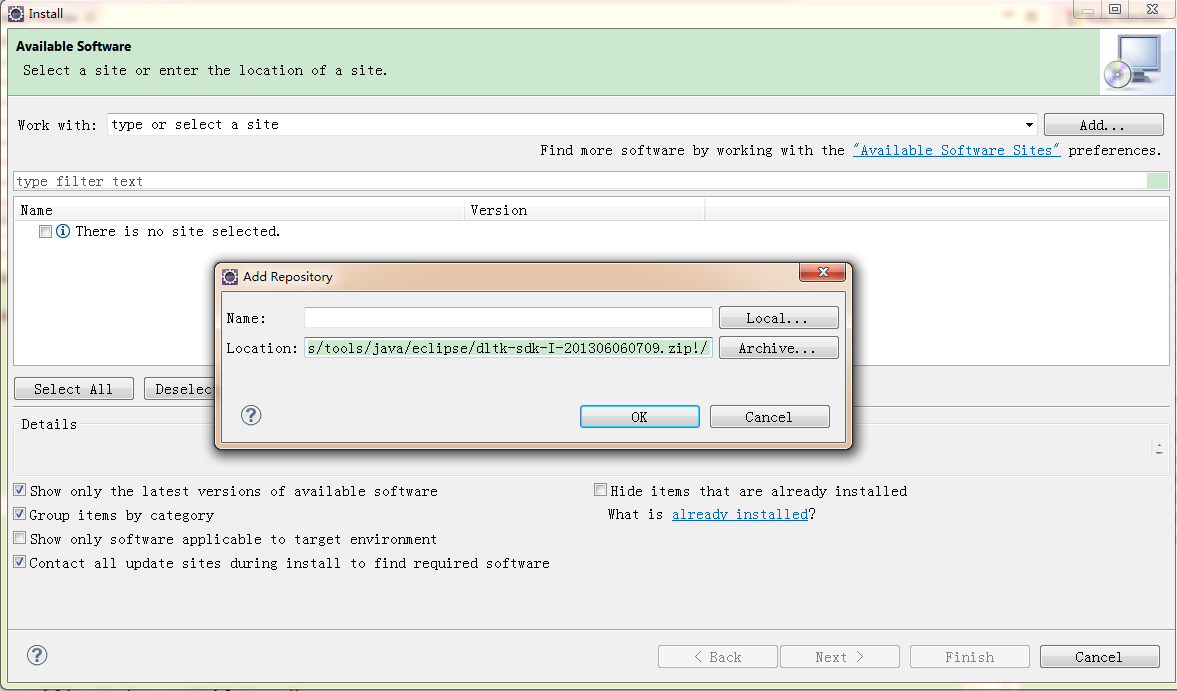Cancel the Add Repository dialog
1177x691 pixels.
point(769,416)
